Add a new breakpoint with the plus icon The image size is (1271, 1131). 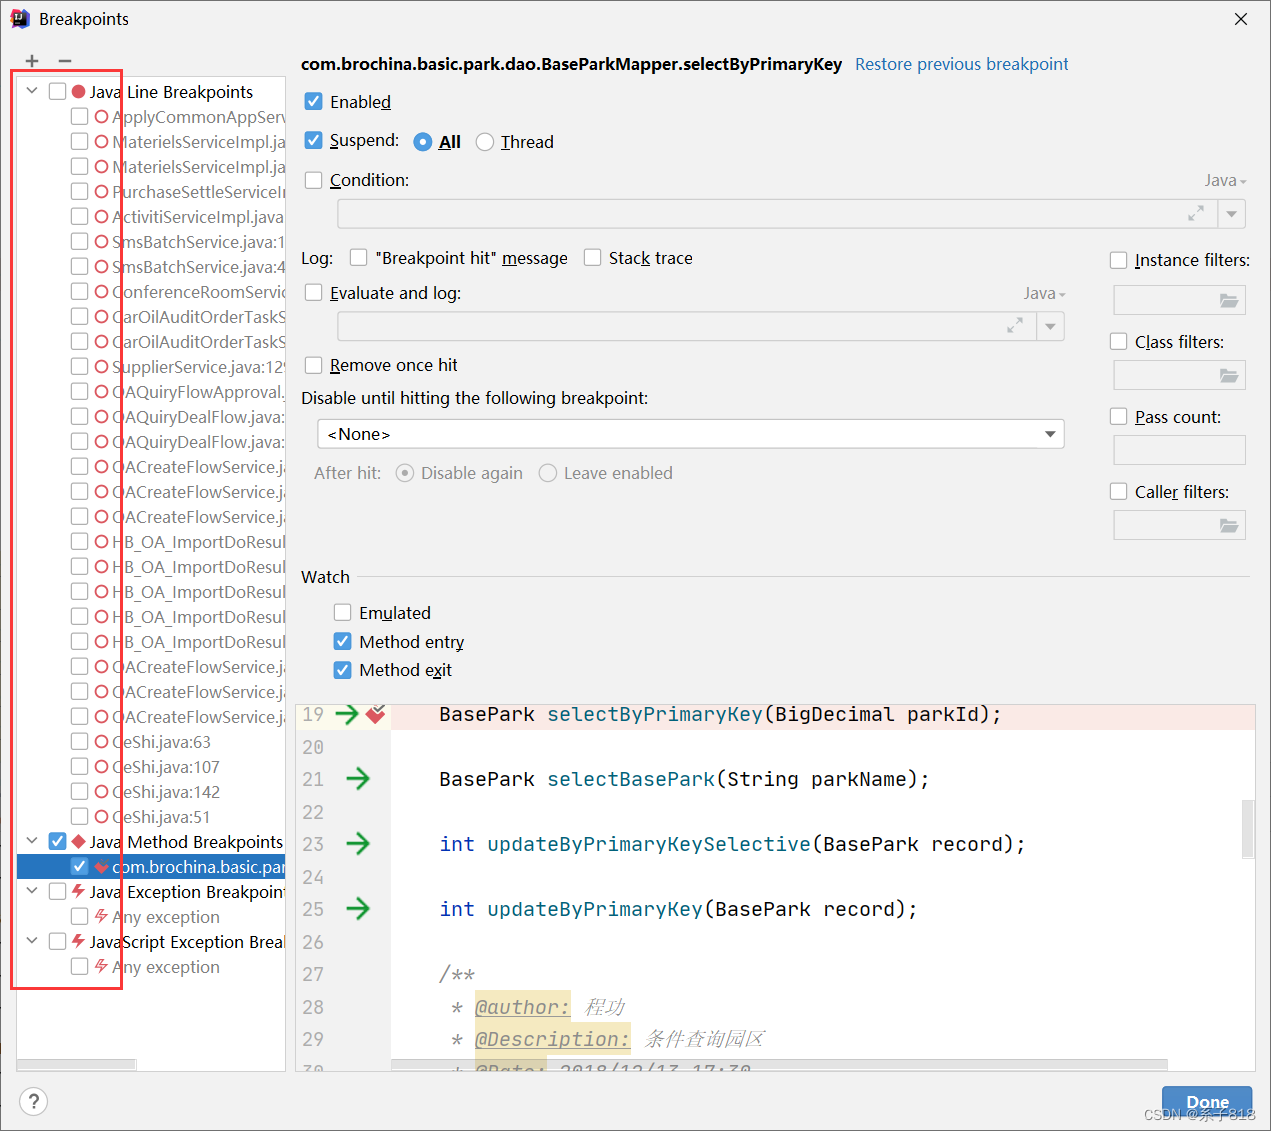click(31, 60)
